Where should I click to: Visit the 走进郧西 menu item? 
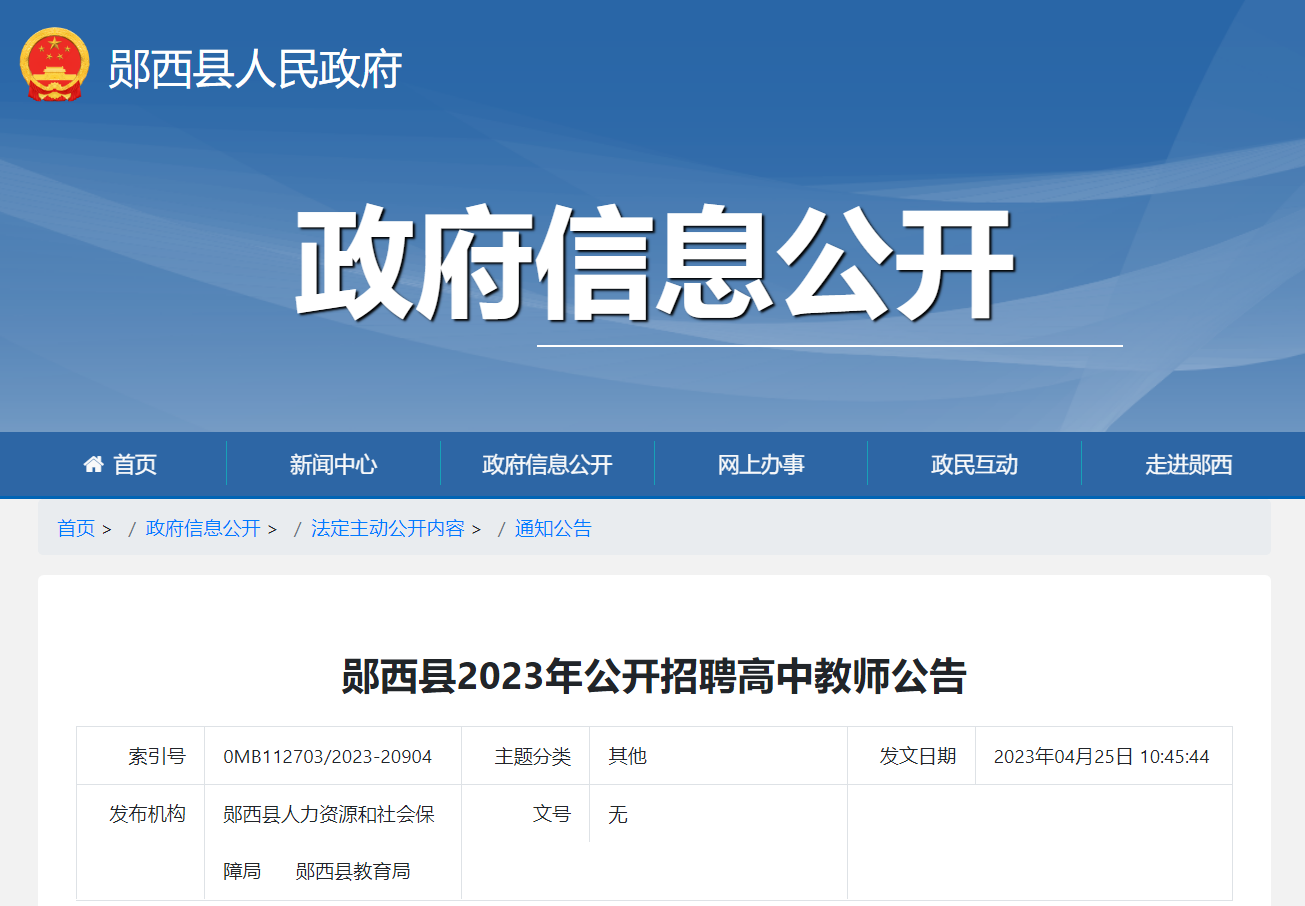1188,464
